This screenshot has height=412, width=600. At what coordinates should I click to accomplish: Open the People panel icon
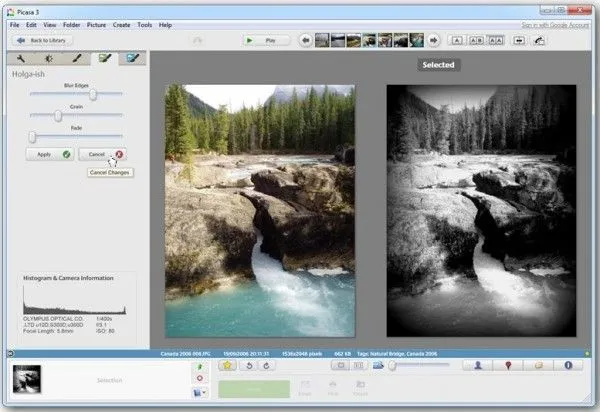tap(478, 365)
